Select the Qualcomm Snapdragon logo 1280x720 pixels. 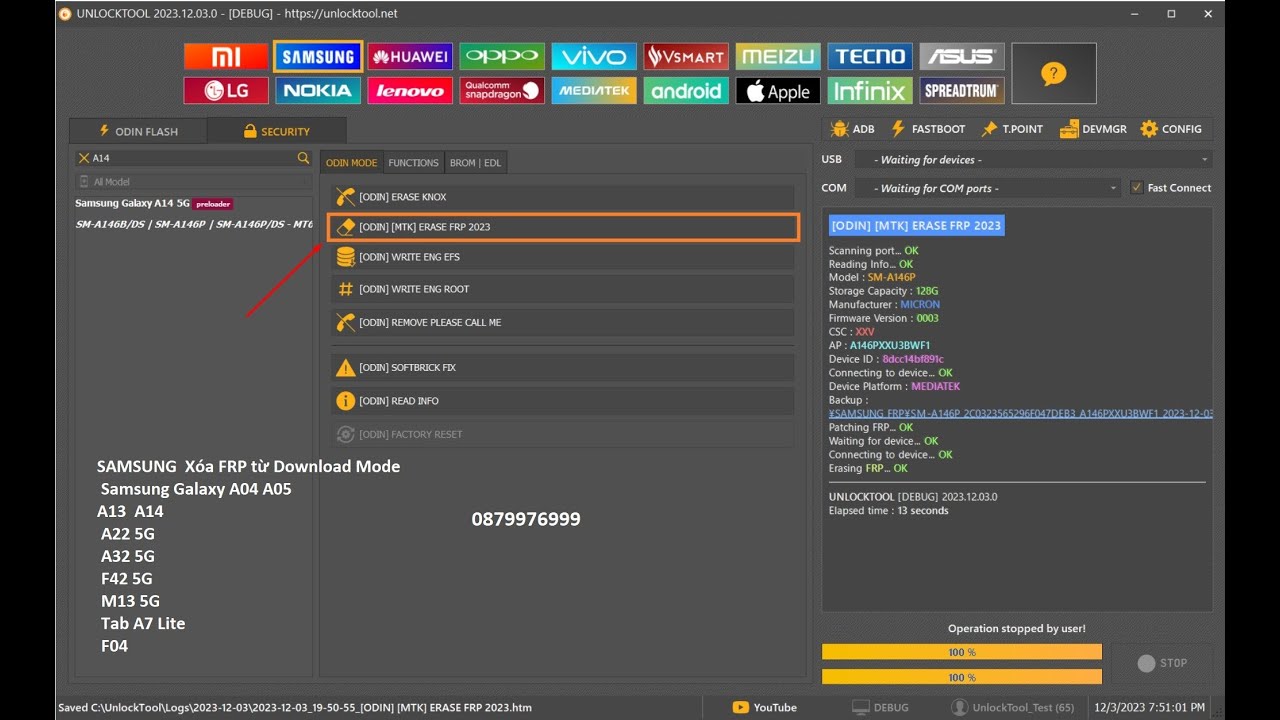point(502,91)
